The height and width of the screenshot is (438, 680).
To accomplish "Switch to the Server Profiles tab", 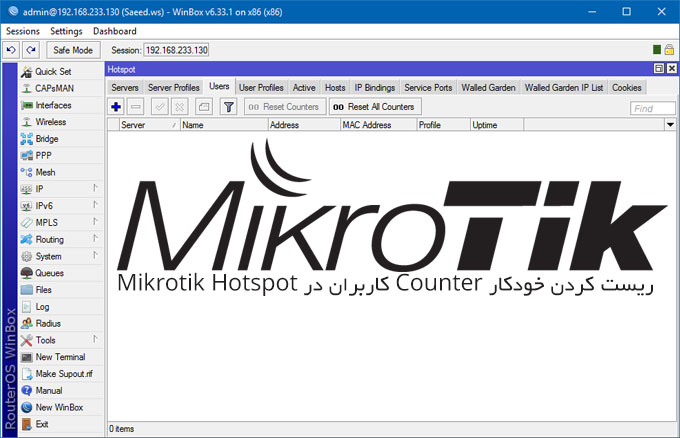I will [173, 88].
